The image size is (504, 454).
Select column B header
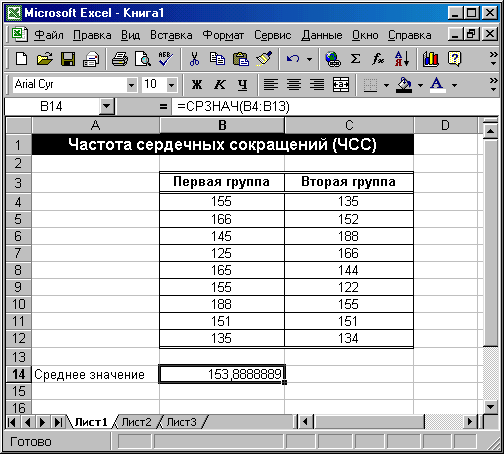(x=222, y=125)
